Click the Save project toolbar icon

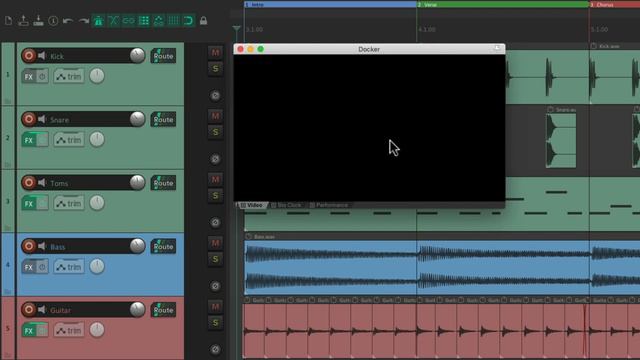click(x=38, y=20)
